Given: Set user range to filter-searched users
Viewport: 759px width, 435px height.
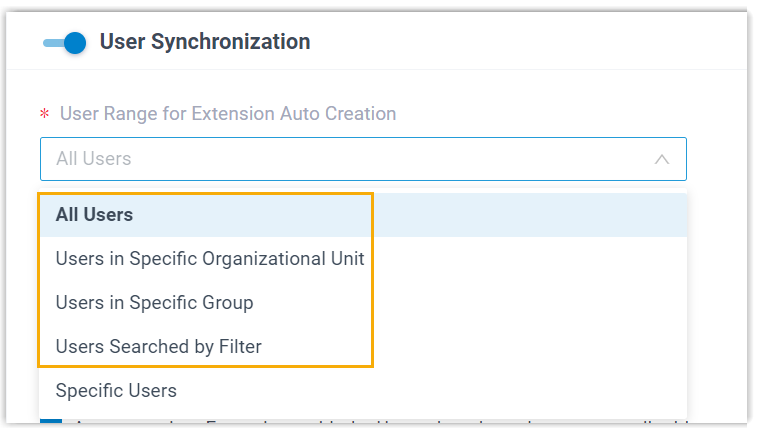Looking at the screenshot, I should 158,347.
